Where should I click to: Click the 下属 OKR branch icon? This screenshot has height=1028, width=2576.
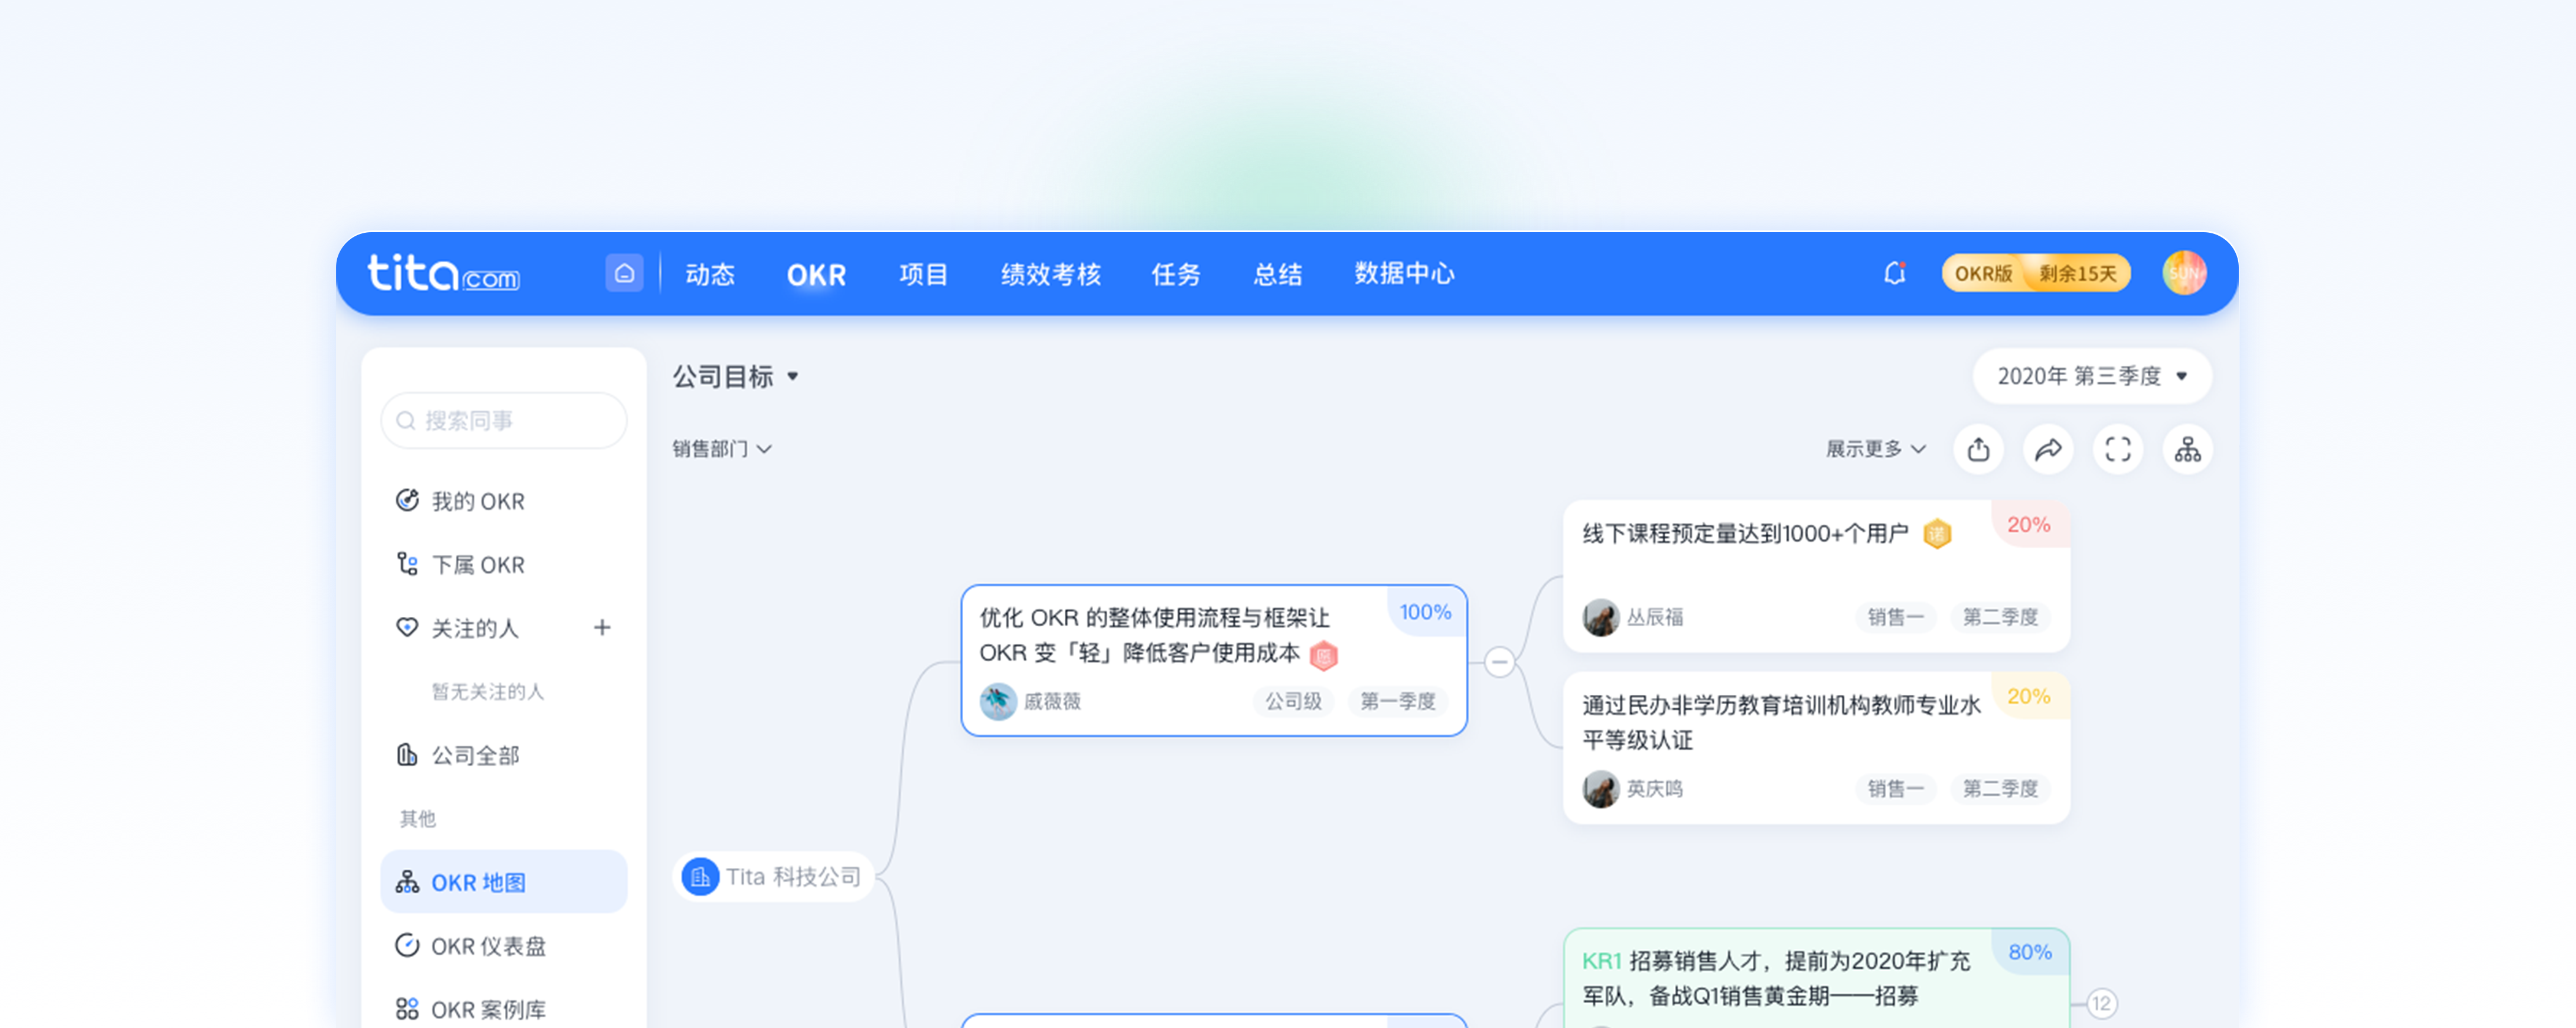click(x=407, y=564)
